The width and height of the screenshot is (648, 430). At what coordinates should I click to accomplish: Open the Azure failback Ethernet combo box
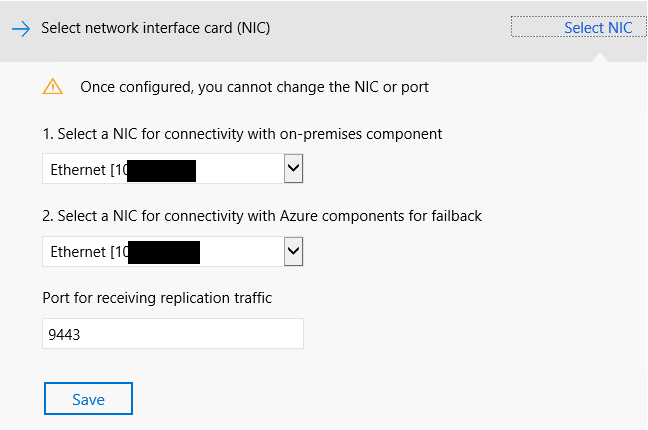coord(173,251)
